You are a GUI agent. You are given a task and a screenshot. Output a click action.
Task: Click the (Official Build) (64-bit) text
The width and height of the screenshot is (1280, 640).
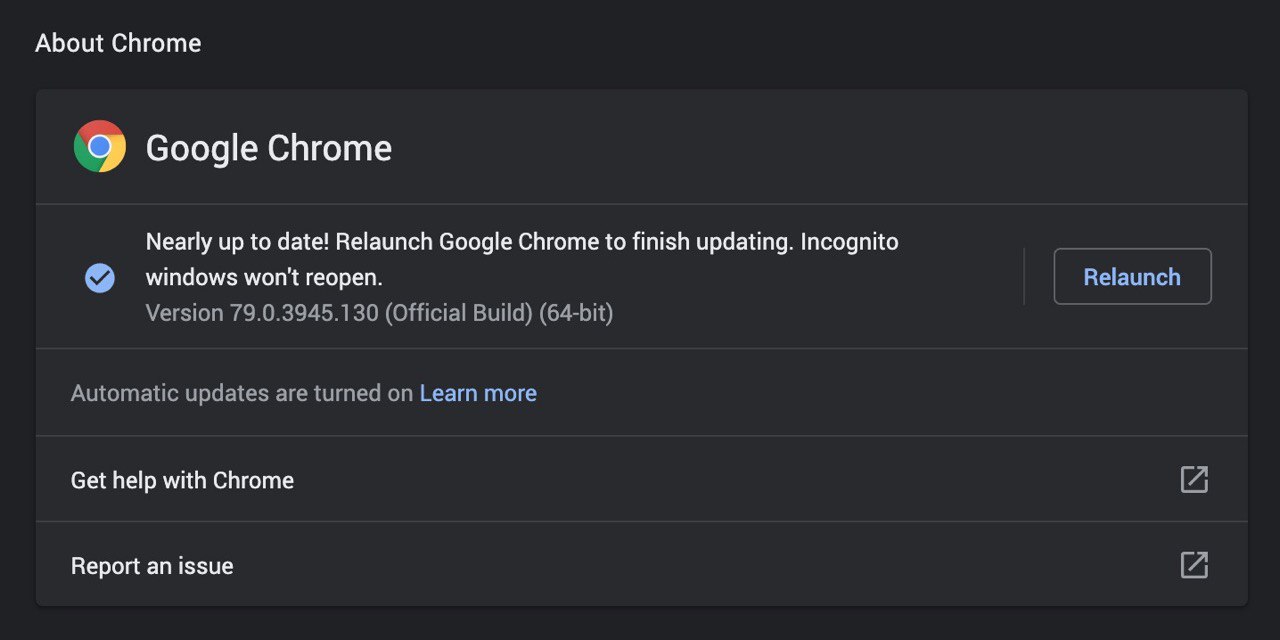pyautogui.click(x=499, y=313)
